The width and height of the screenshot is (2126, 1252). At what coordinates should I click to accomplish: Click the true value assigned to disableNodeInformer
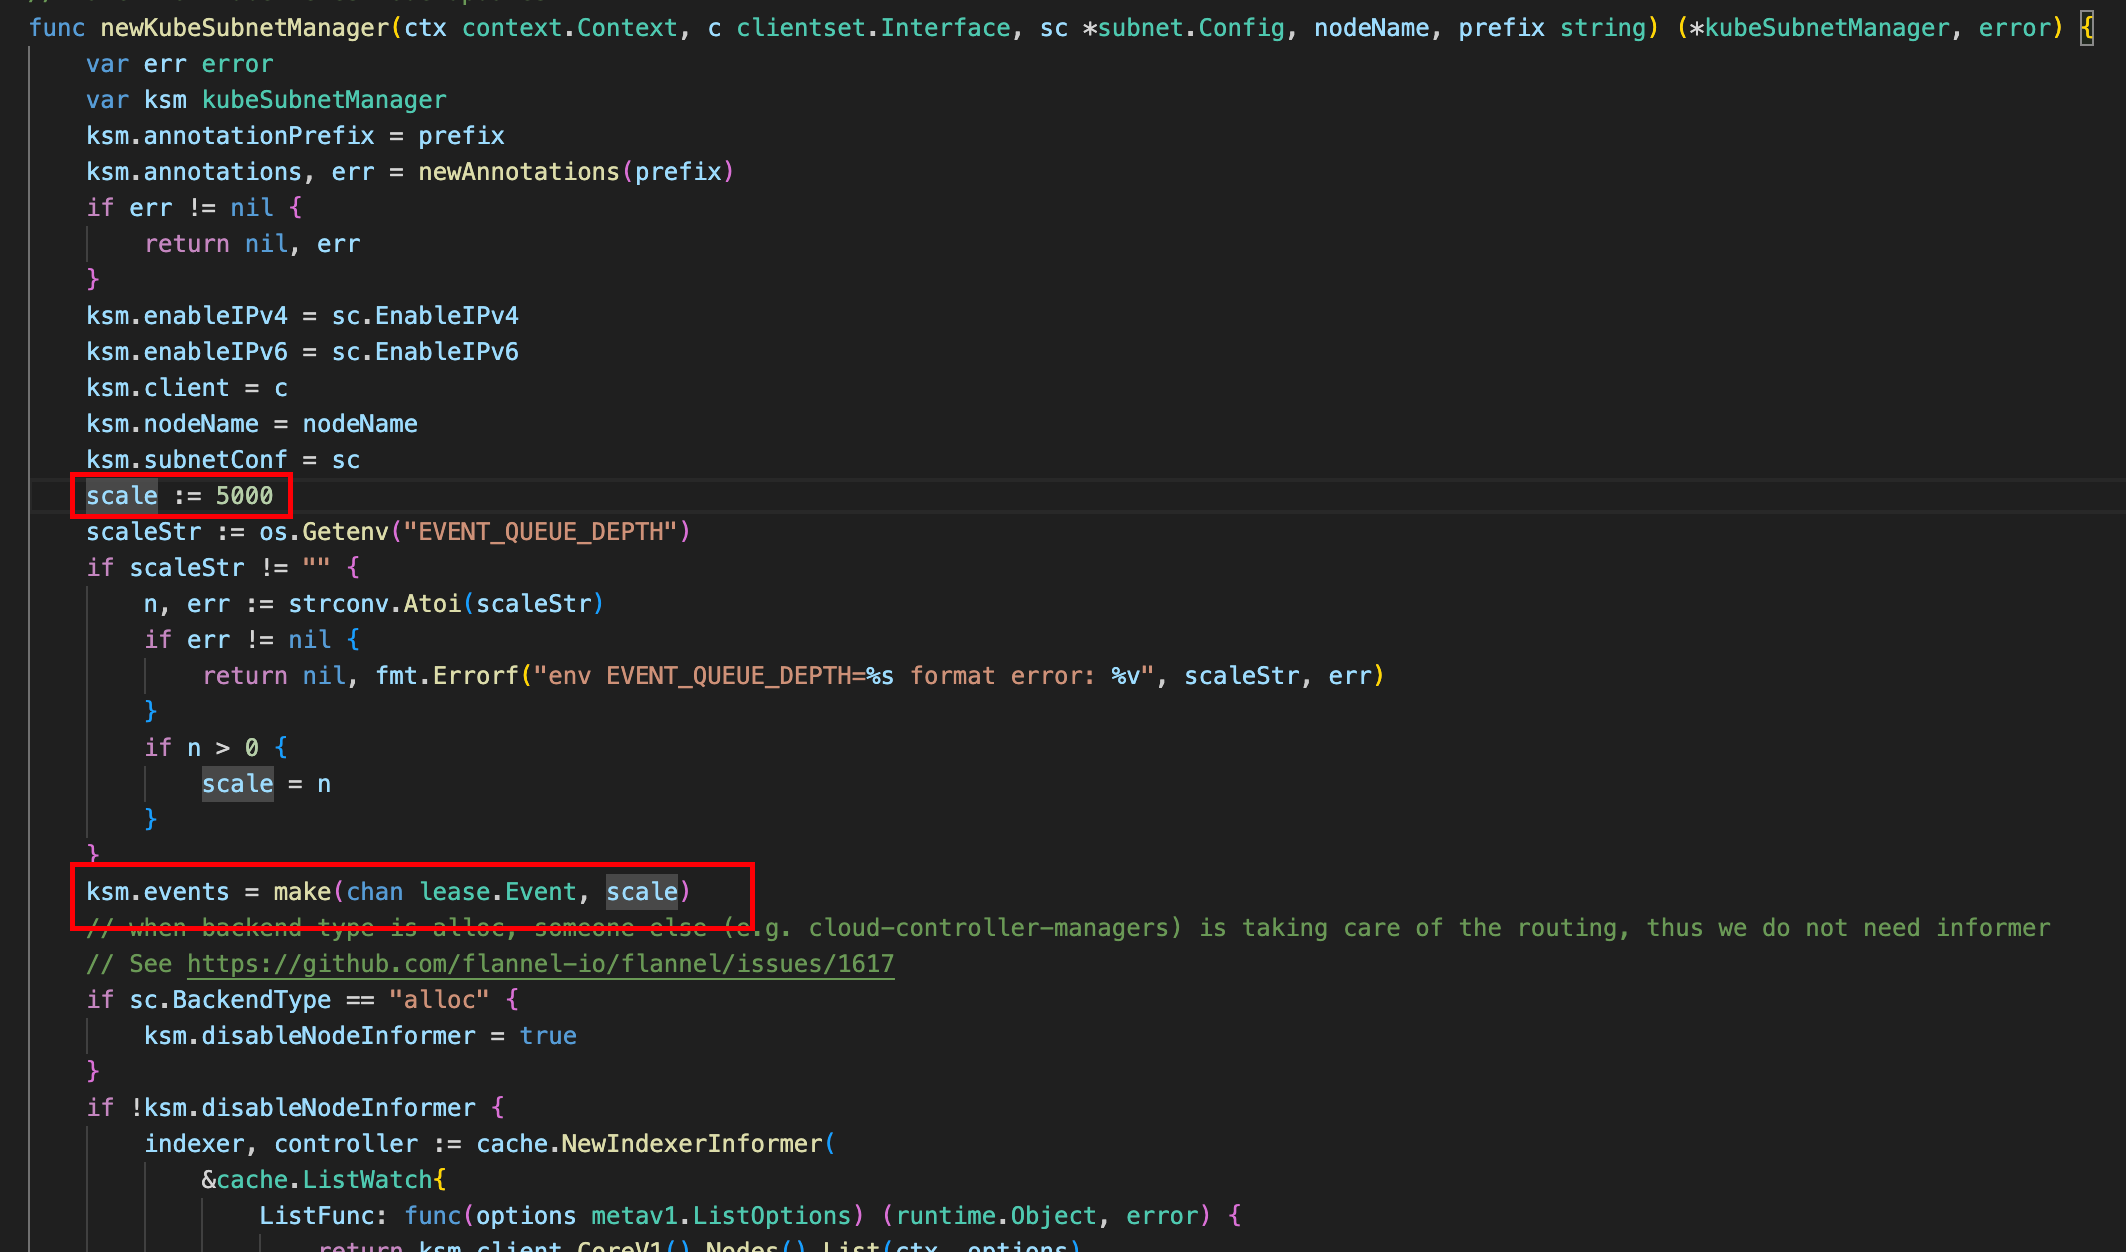[548, 1036]
